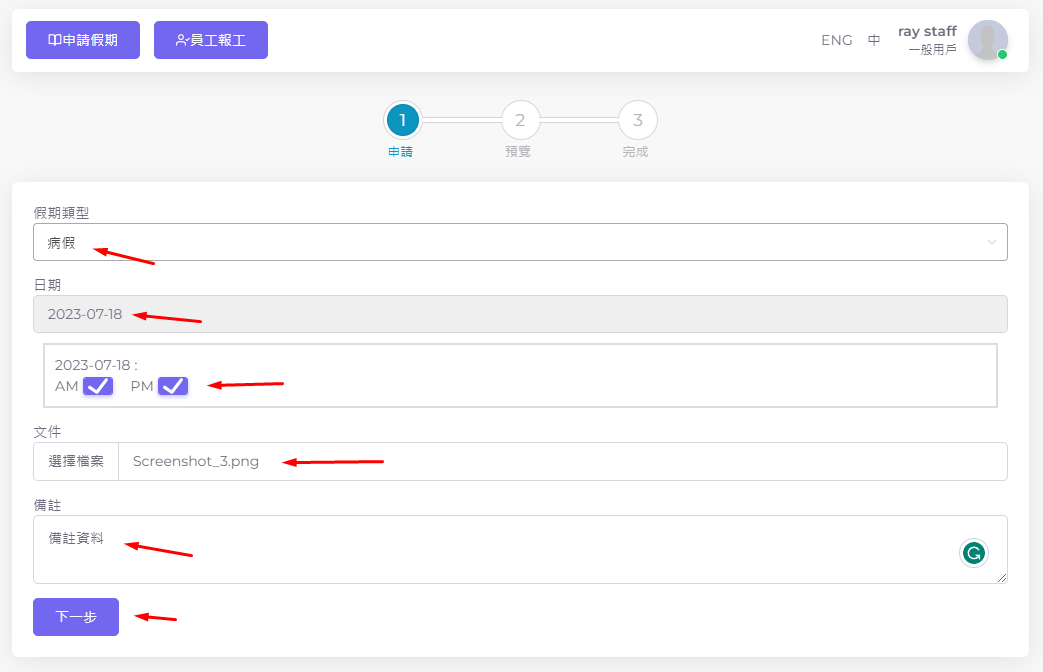Select step 3 完成 circle
The height and width of the screenshot is (672, 1043).
click(638, 120)
